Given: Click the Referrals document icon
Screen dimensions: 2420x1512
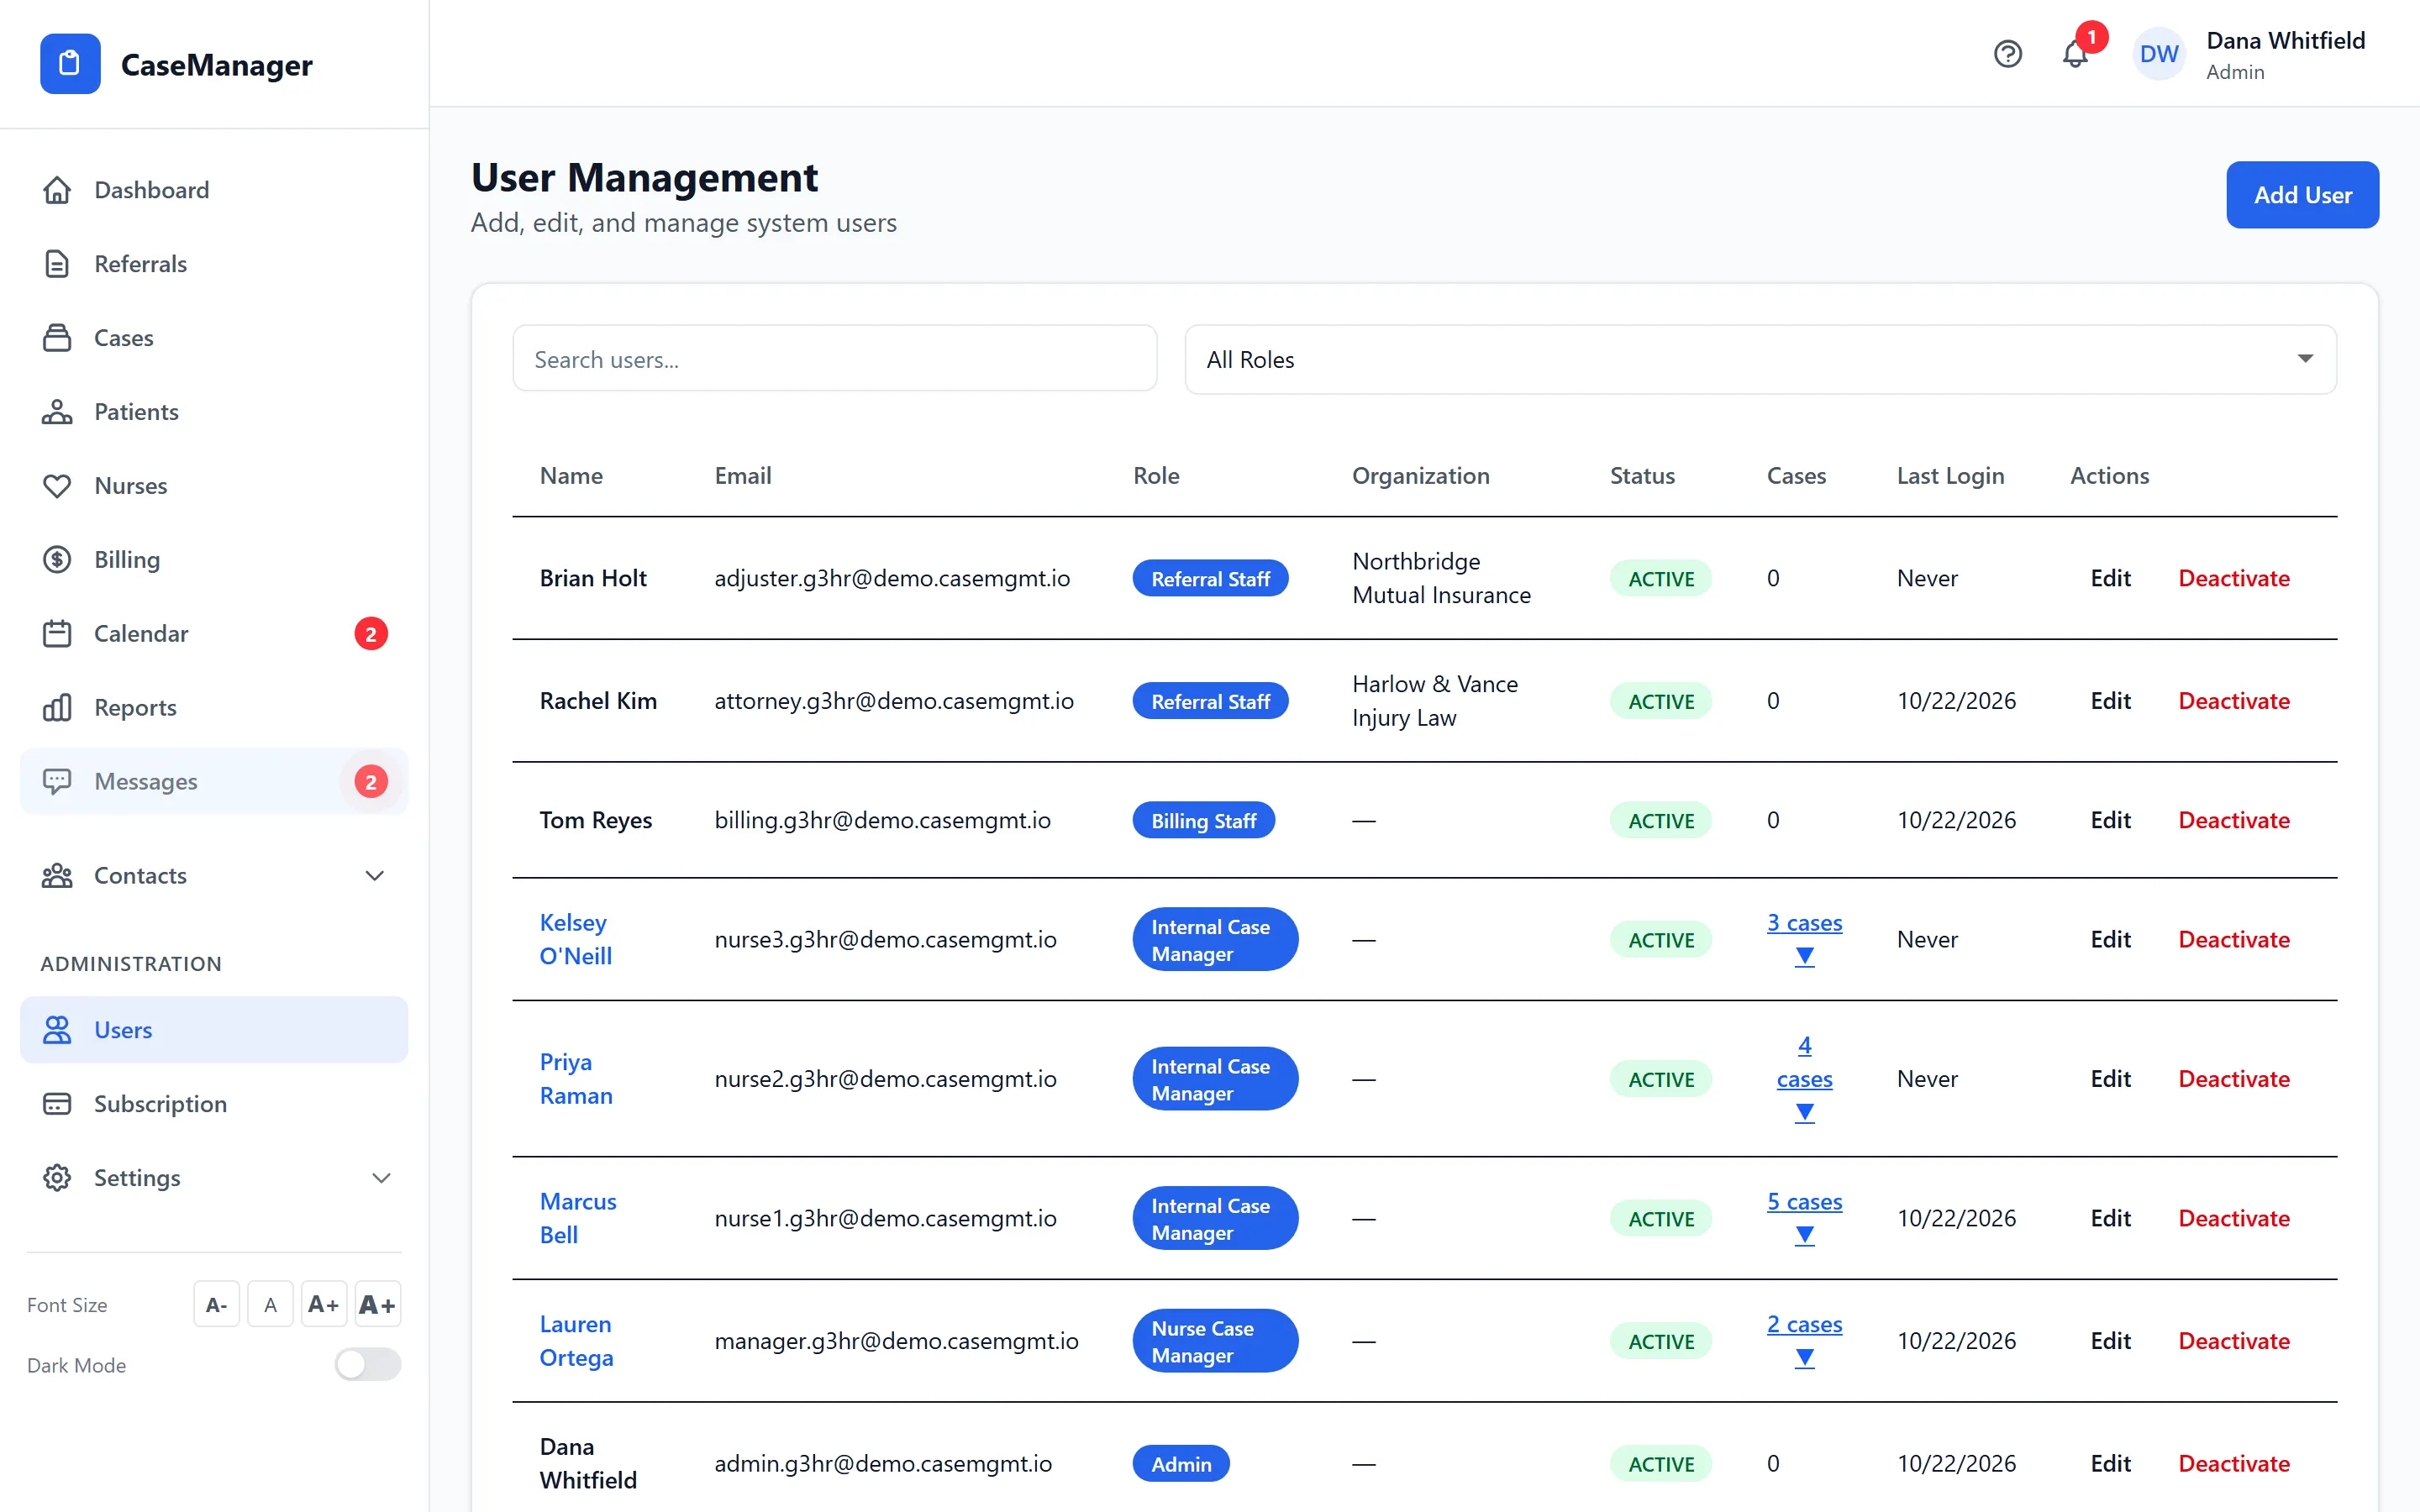Looking at the screenshot, I should [57, 264].
